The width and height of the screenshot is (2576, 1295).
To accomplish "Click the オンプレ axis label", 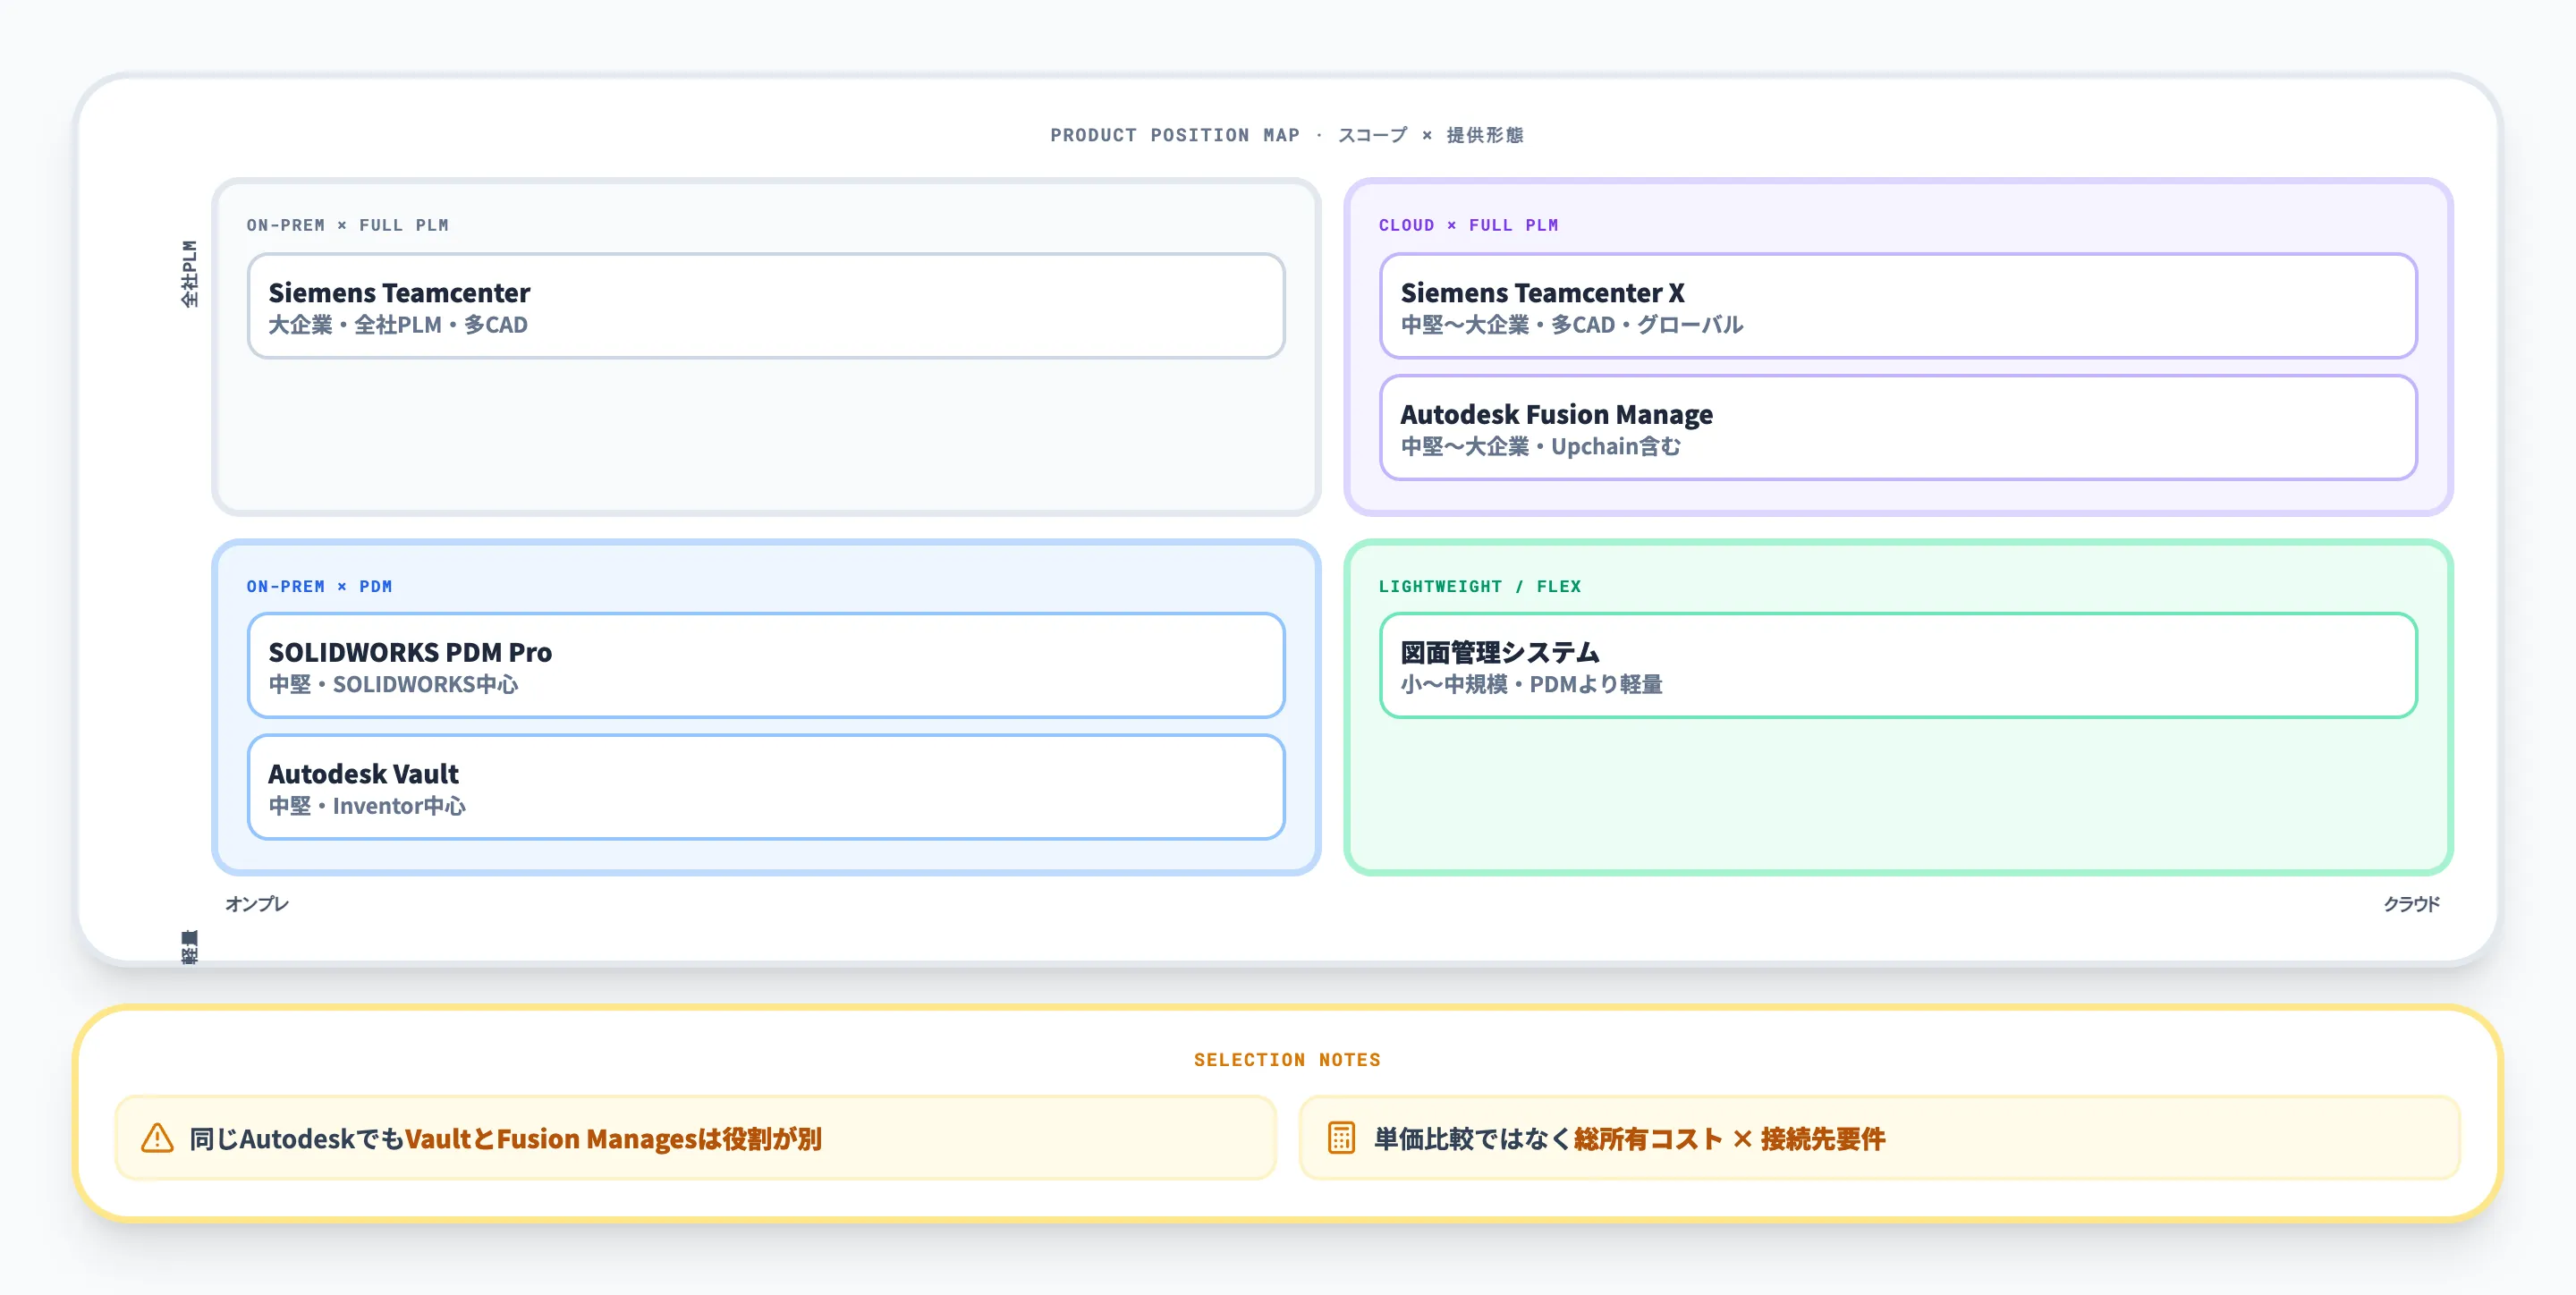I will [257, 904].
